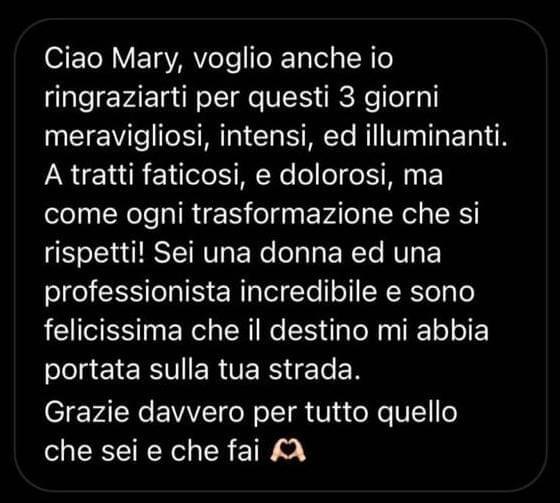Click the word quello

coord(418,414)
